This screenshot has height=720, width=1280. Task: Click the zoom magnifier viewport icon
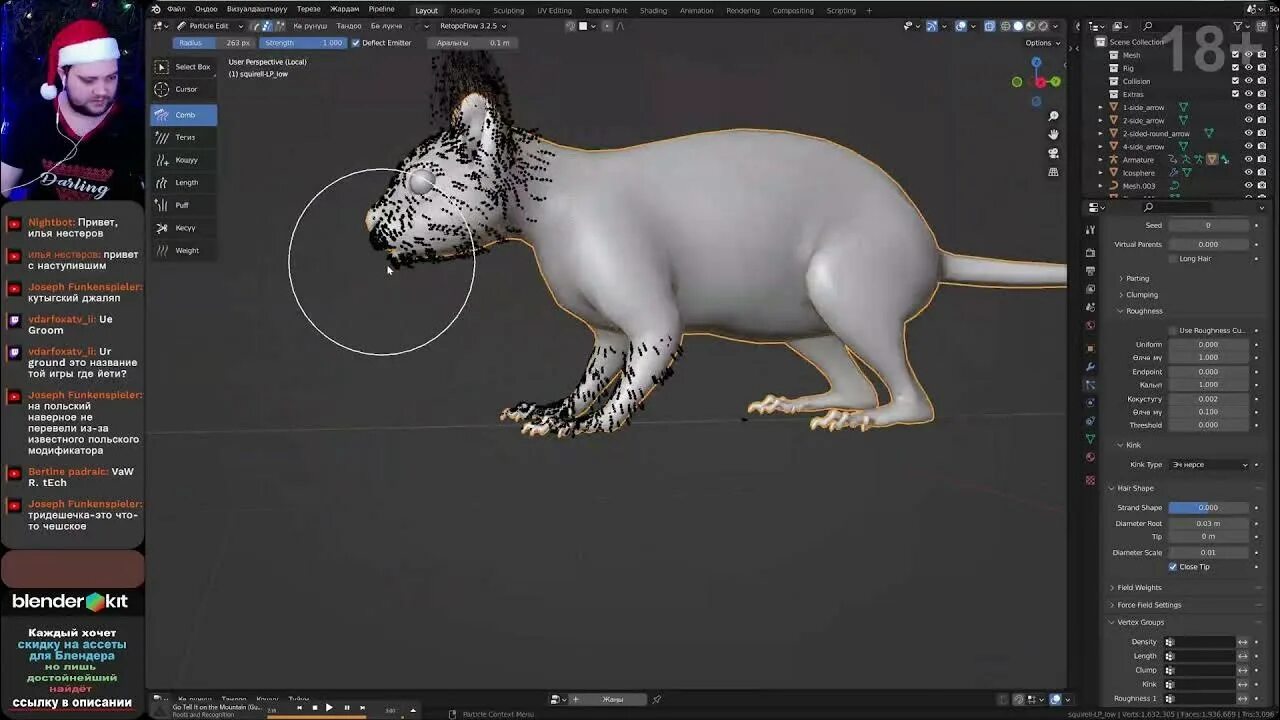tap(1053, 117)
